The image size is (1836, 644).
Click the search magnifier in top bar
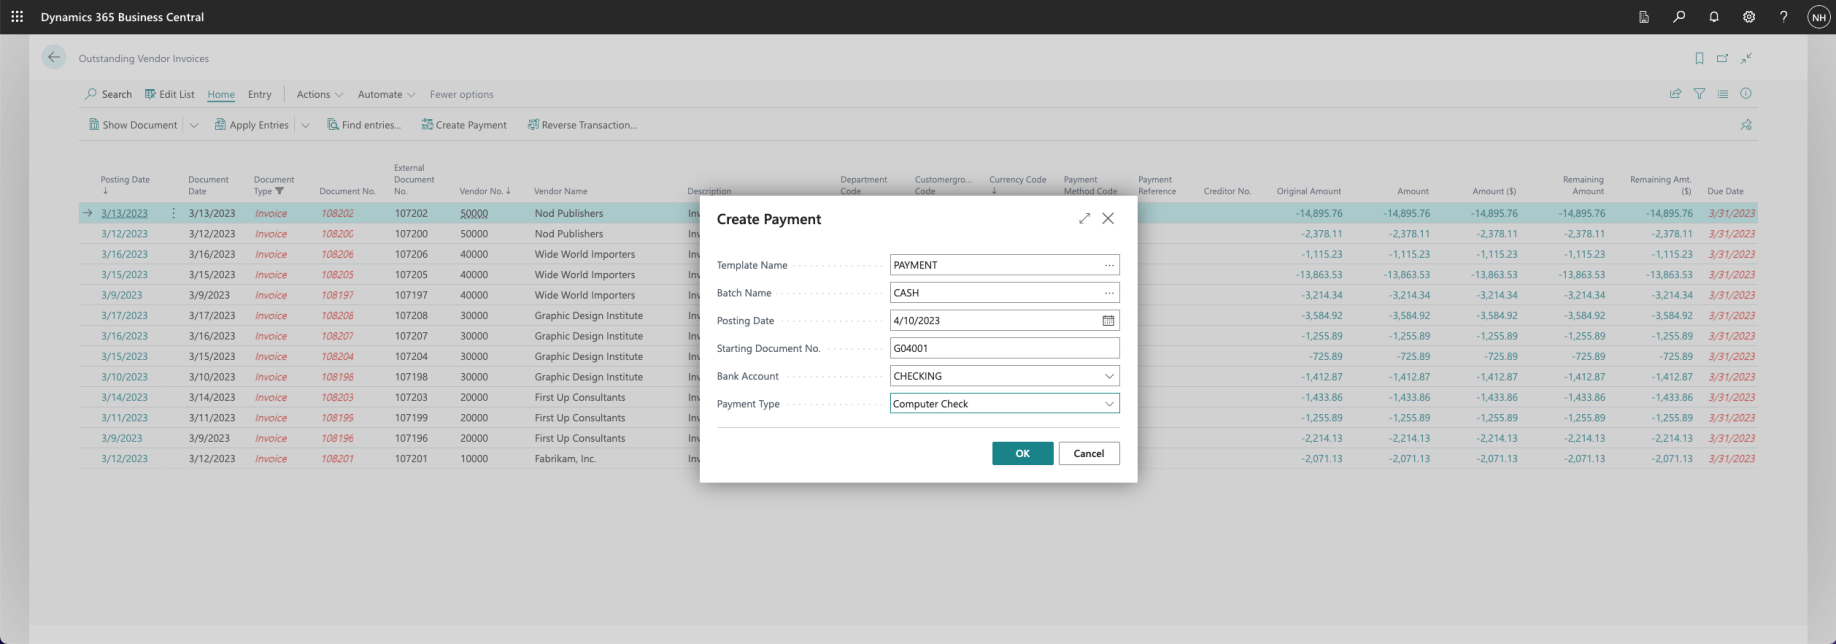tap(1679, 17)
